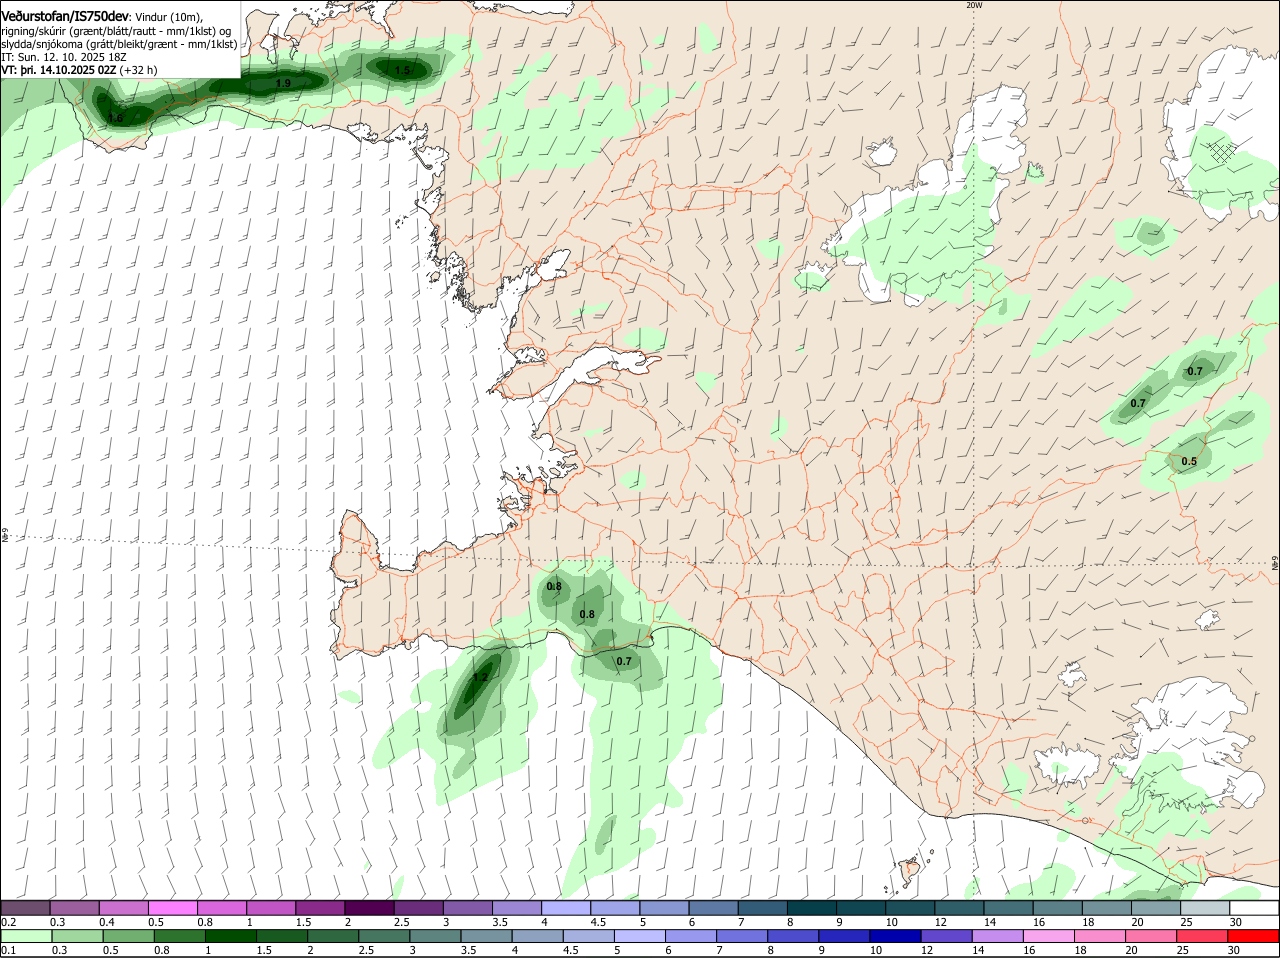Pick the 14–16 violet swatch in lower legend
1280x958 pixels.
998,936
